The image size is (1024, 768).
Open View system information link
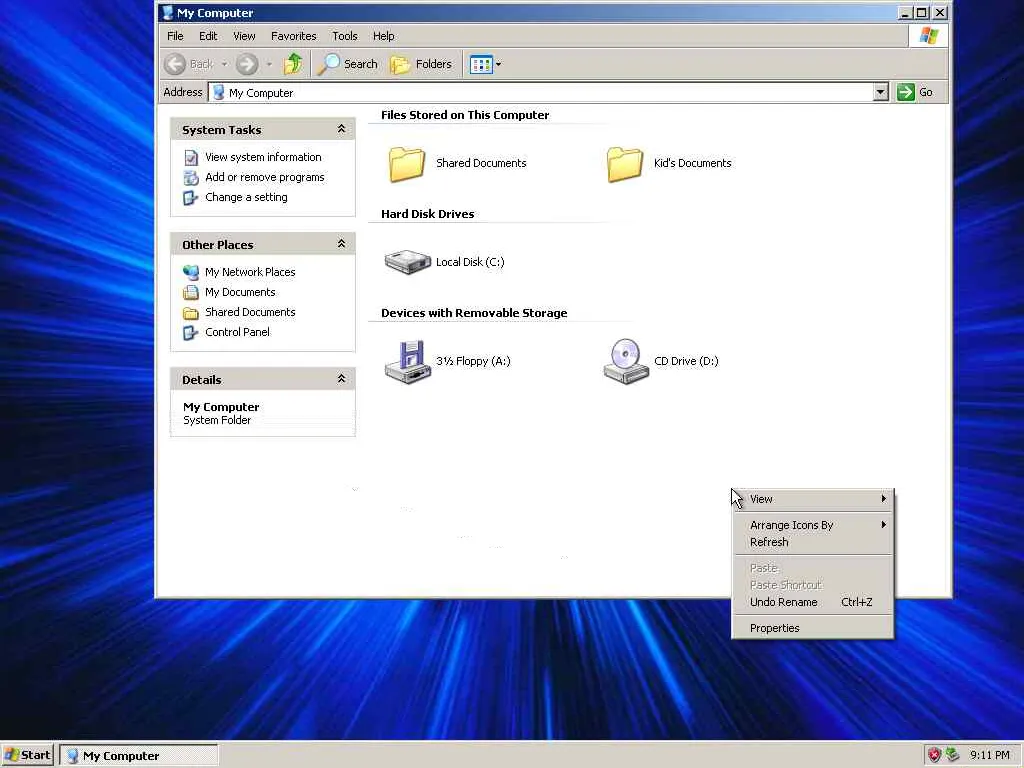263,157
